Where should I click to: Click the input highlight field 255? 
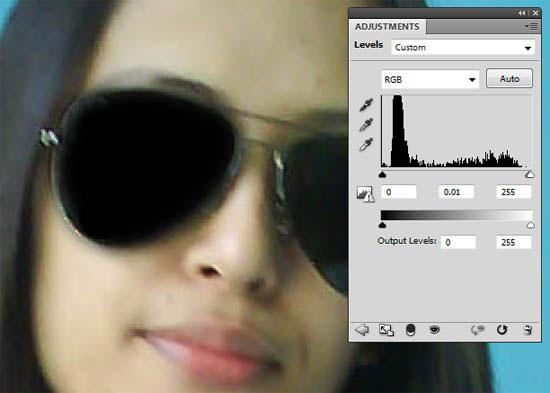(514, 192)
